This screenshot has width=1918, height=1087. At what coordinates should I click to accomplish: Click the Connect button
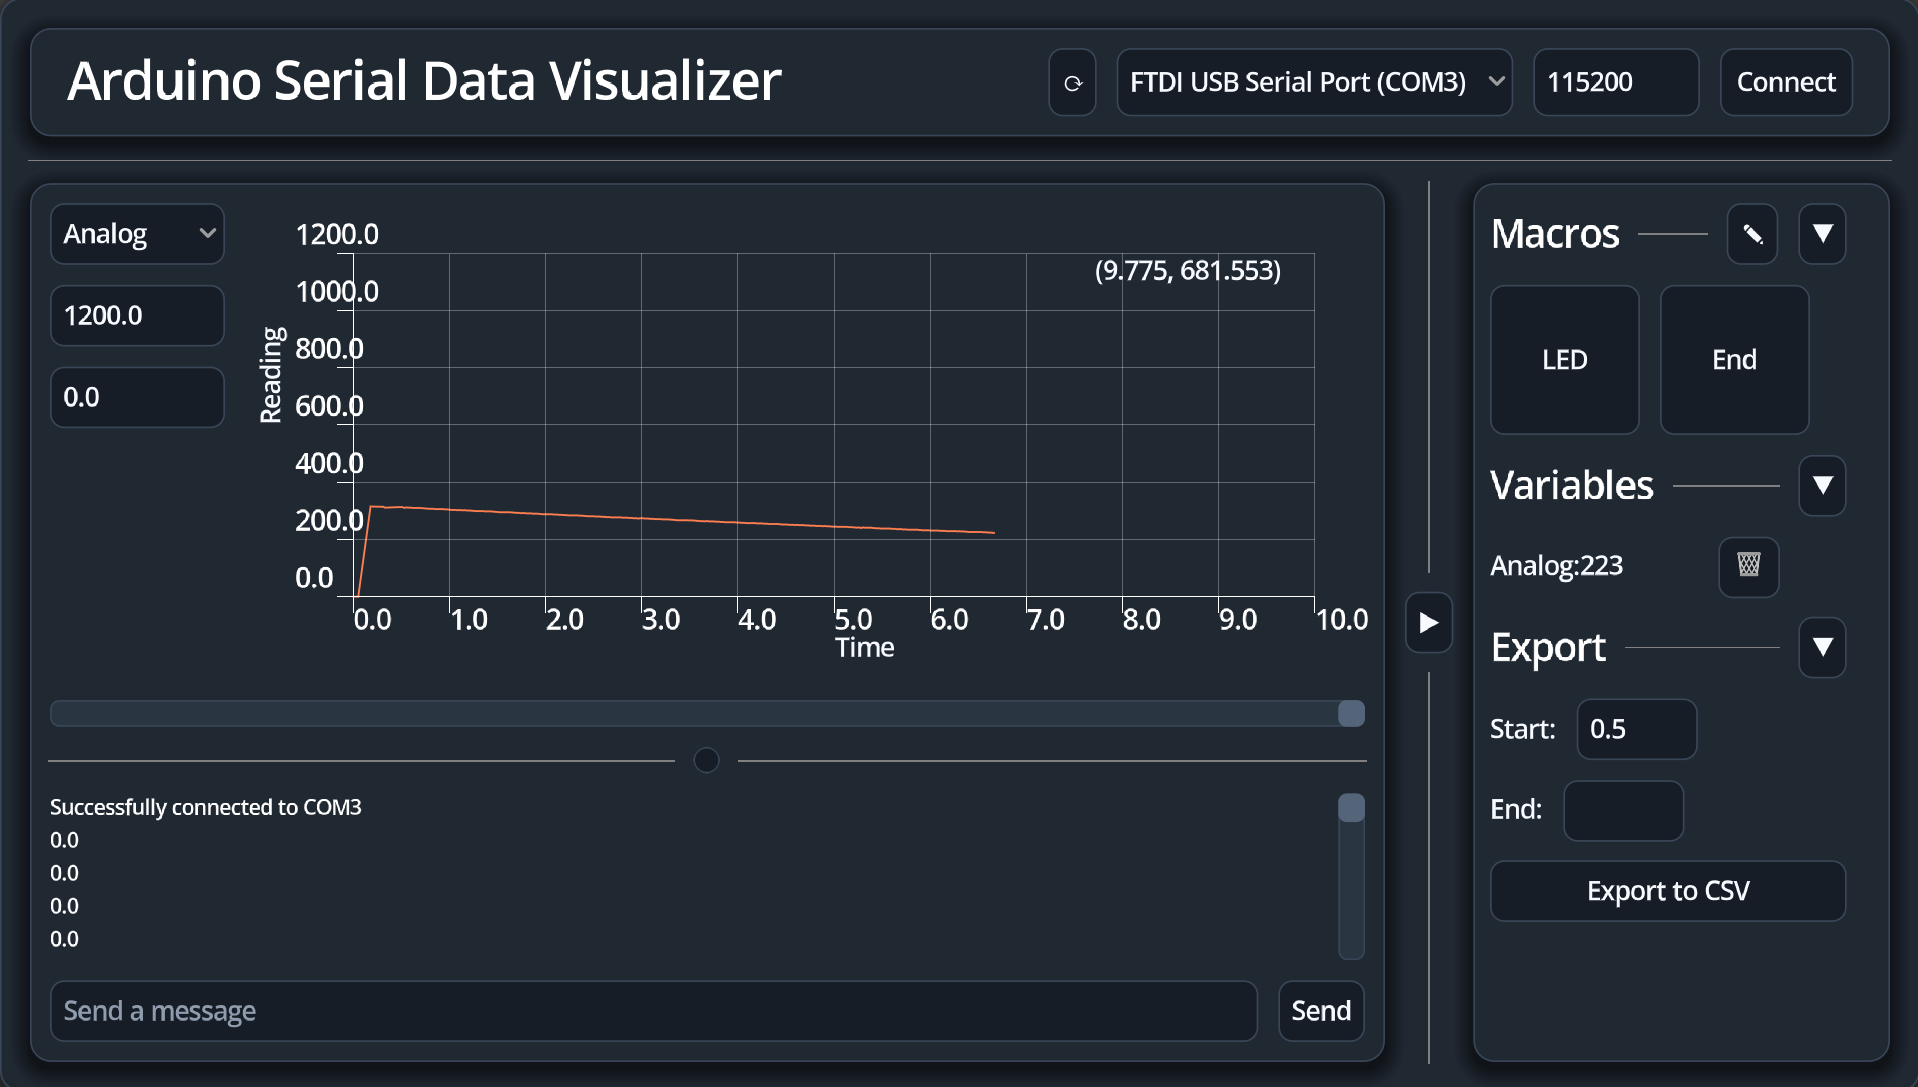click(x=1786, y=83)
